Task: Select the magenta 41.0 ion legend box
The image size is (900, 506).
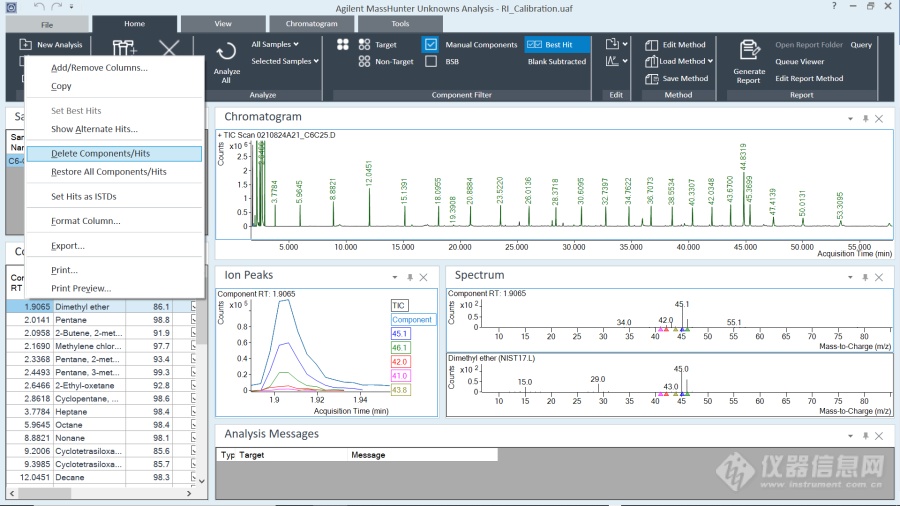Action: [x=399, y=376]
